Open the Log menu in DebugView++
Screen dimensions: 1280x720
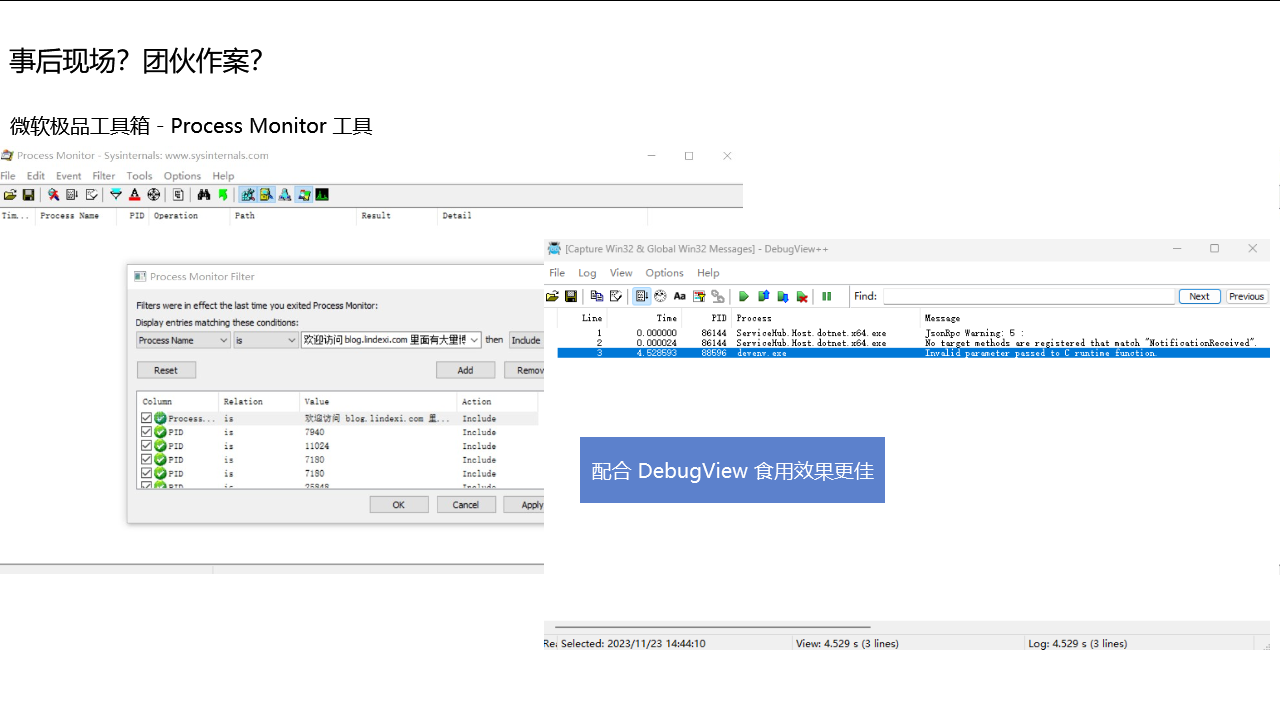point(587,273)
